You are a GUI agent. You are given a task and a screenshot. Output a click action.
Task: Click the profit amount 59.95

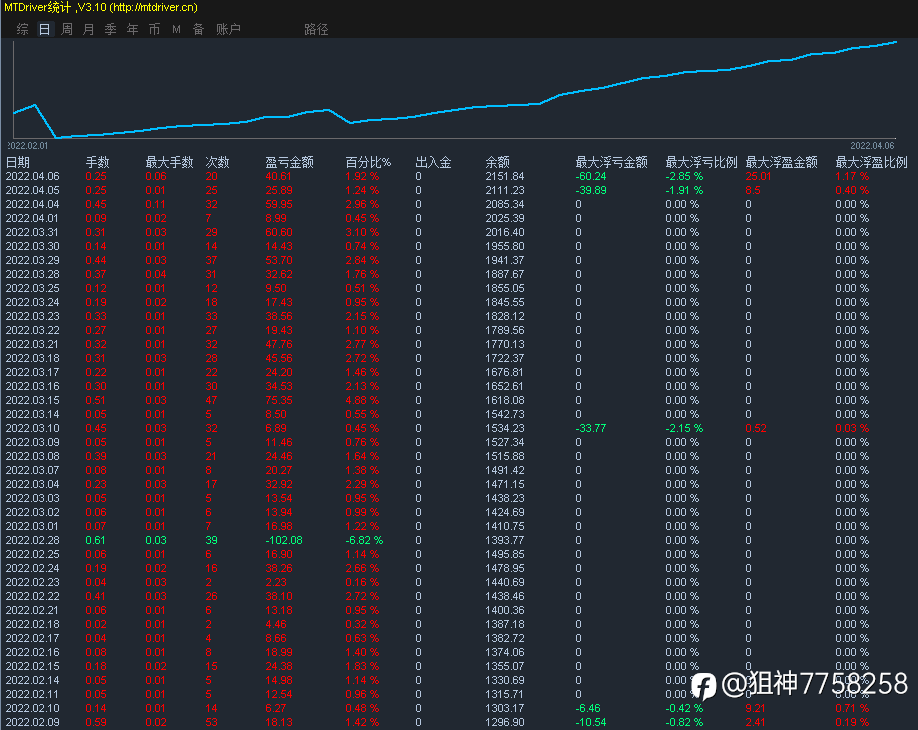[279, 204]
